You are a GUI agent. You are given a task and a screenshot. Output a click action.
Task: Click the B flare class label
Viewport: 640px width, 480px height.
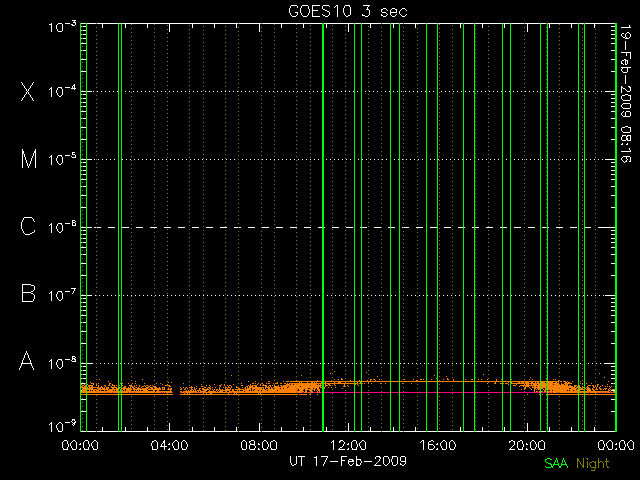tap(28, 293)
